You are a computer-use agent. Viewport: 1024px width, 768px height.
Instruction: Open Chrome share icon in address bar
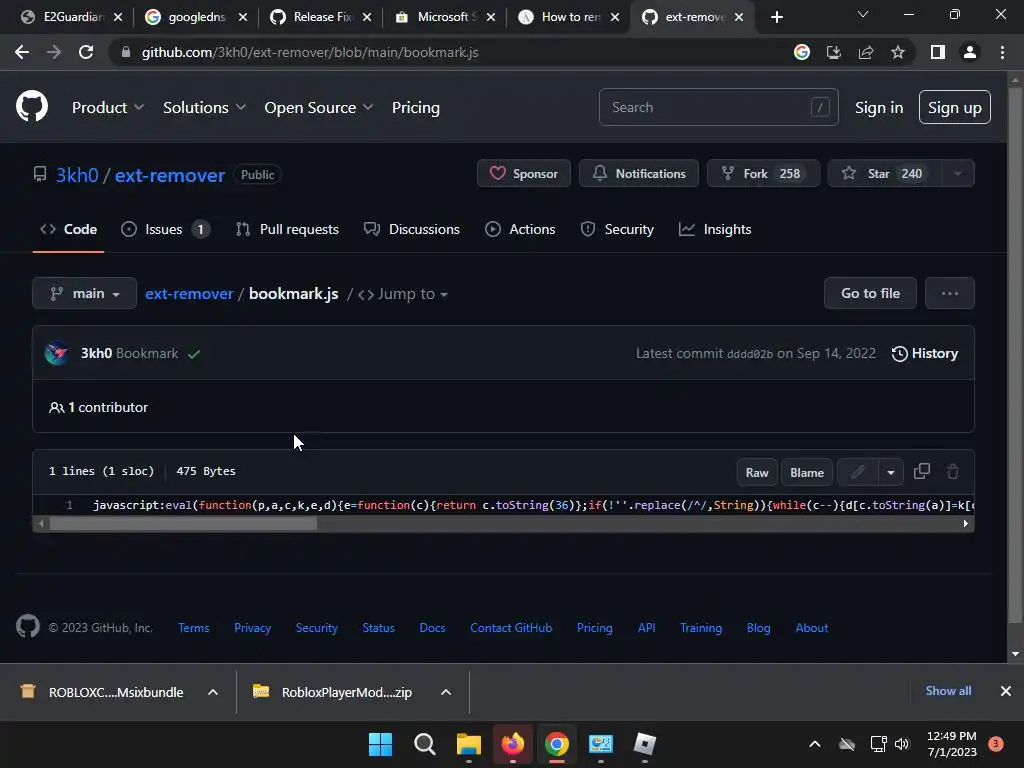tap(866, 52)
